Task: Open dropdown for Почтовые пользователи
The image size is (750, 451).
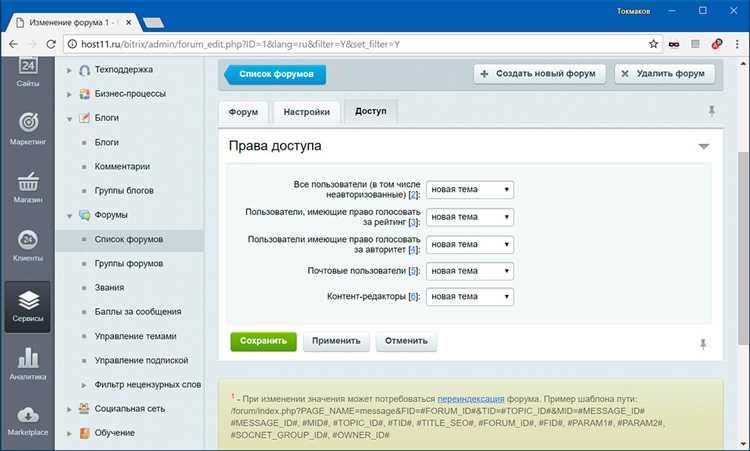Action: pyautogui.click(x=470, y=271)
